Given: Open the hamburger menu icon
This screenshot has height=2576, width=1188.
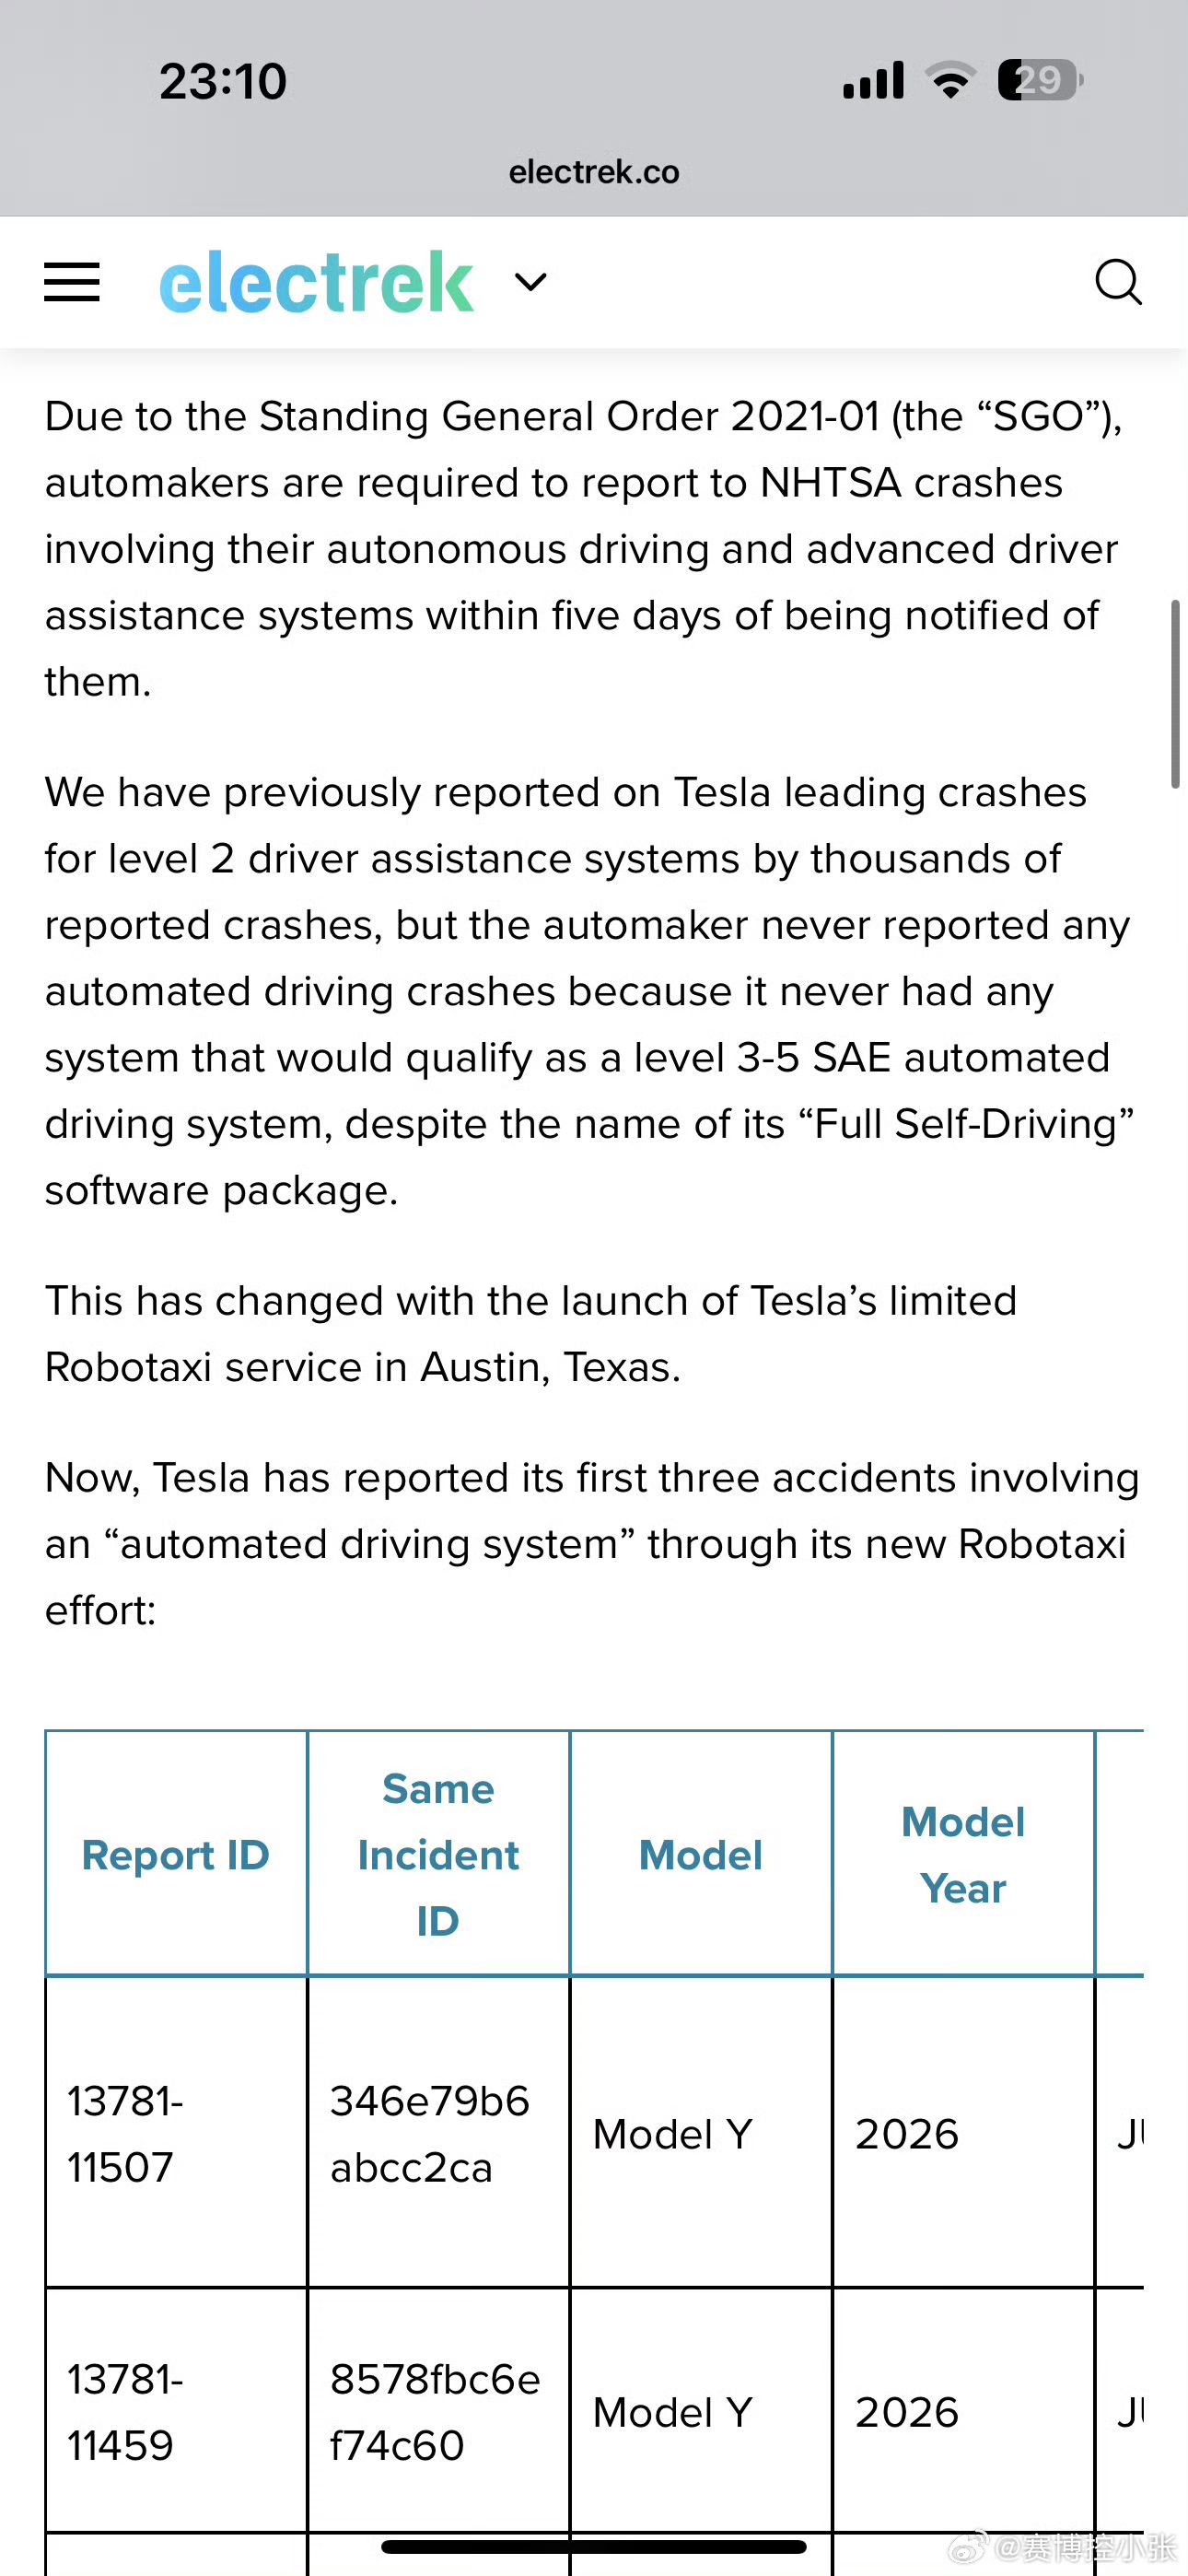Looking at the screenshot, I should (x=72, y=282).
